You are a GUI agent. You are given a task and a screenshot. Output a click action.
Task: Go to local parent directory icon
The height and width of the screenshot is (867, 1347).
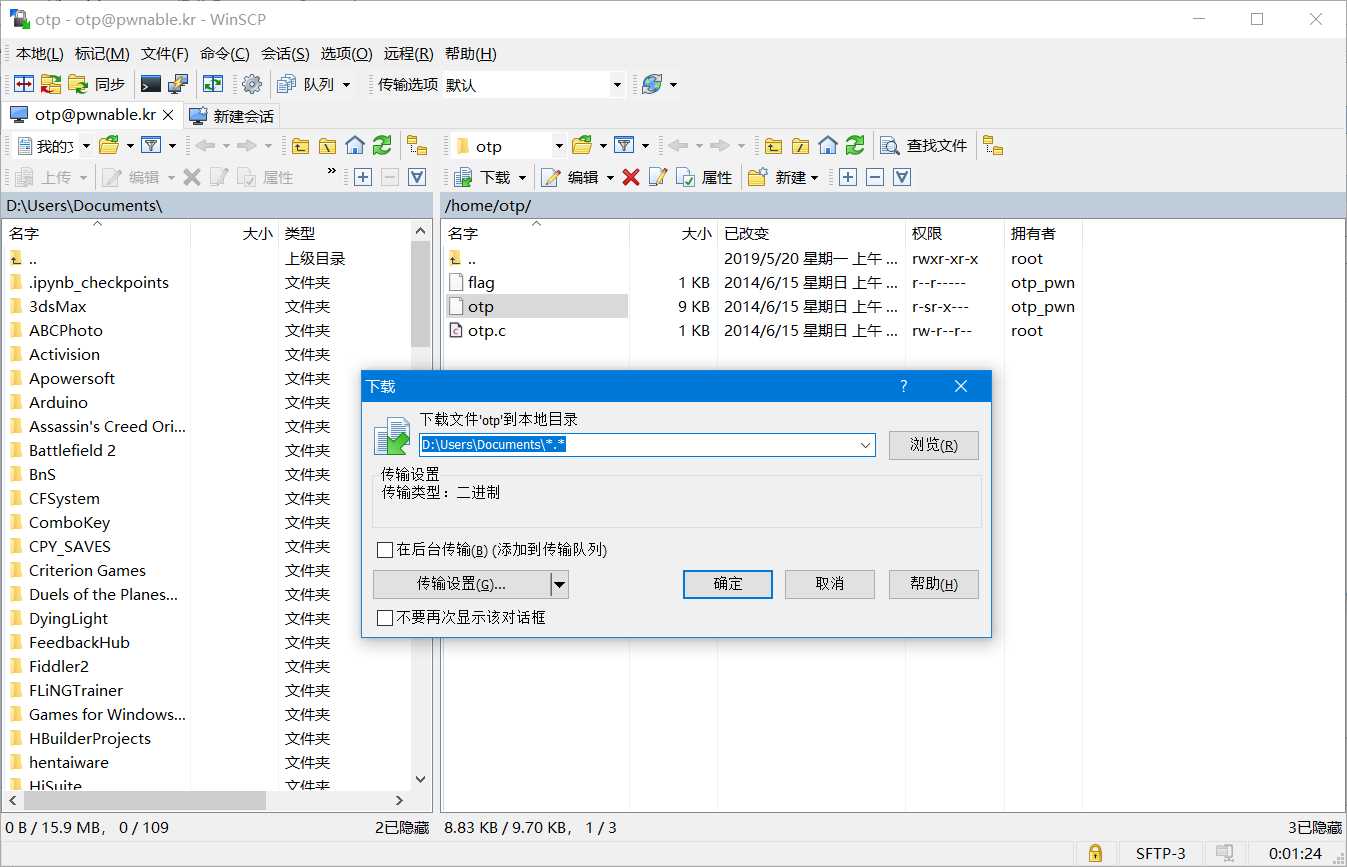click(x=300, y=146)
